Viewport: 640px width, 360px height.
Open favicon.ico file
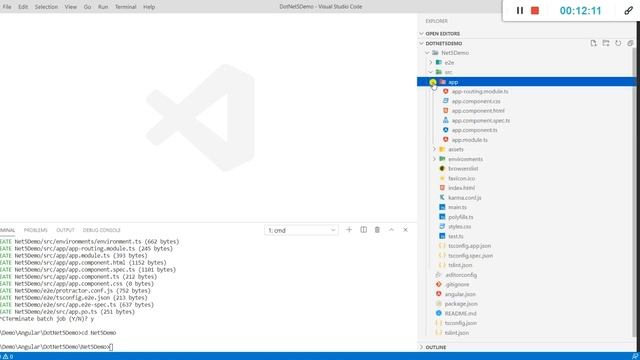point(461,178)
